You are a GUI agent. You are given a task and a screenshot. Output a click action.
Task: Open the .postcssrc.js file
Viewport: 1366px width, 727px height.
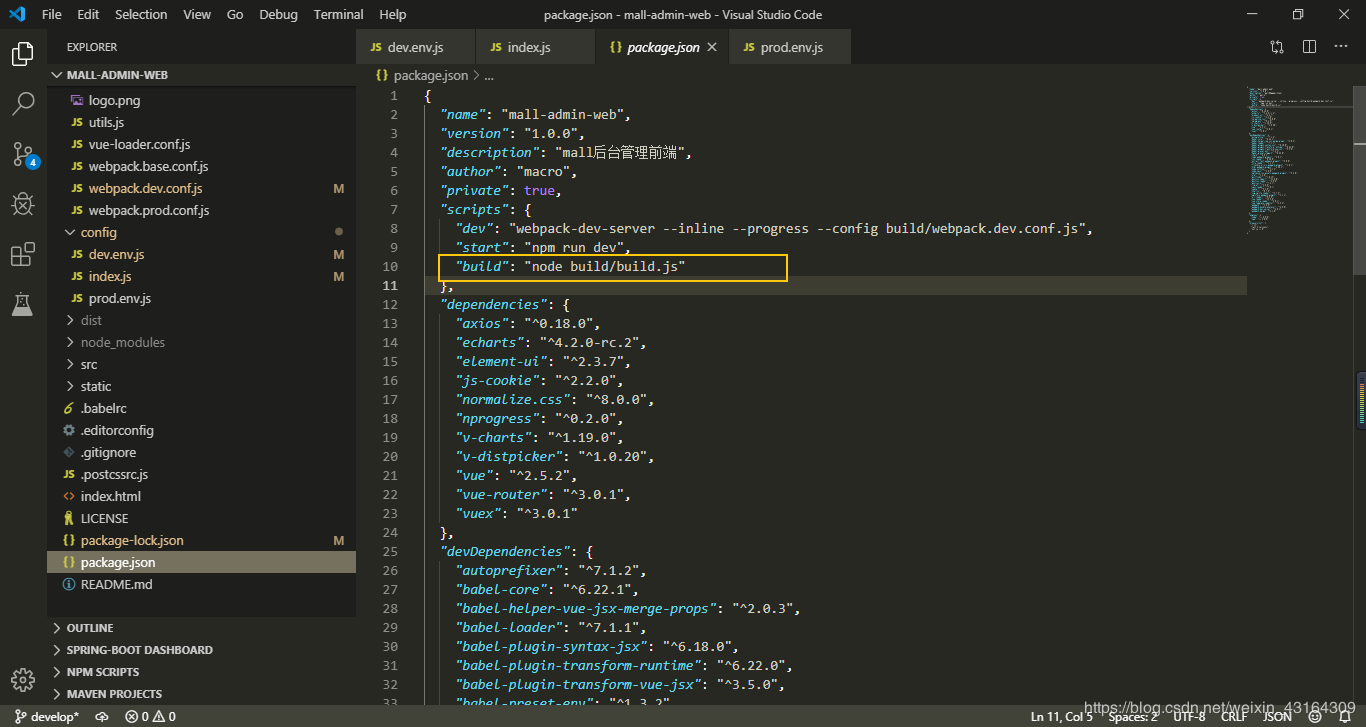(201, 474)
